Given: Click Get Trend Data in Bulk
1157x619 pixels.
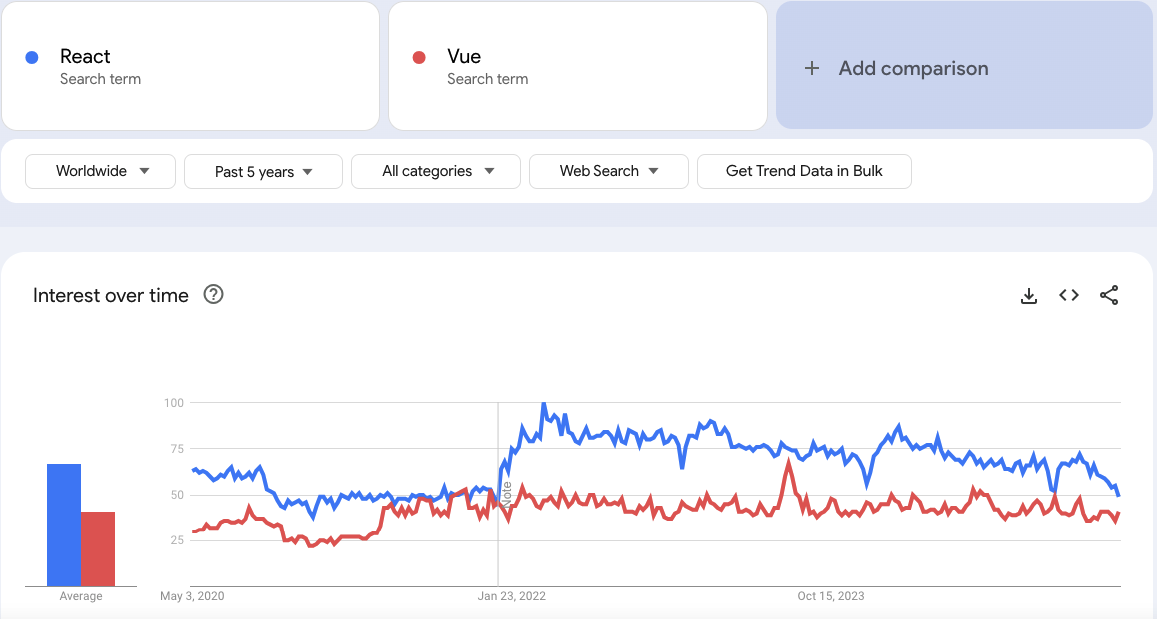Looking at the screenshot, I should coord(804,171).
